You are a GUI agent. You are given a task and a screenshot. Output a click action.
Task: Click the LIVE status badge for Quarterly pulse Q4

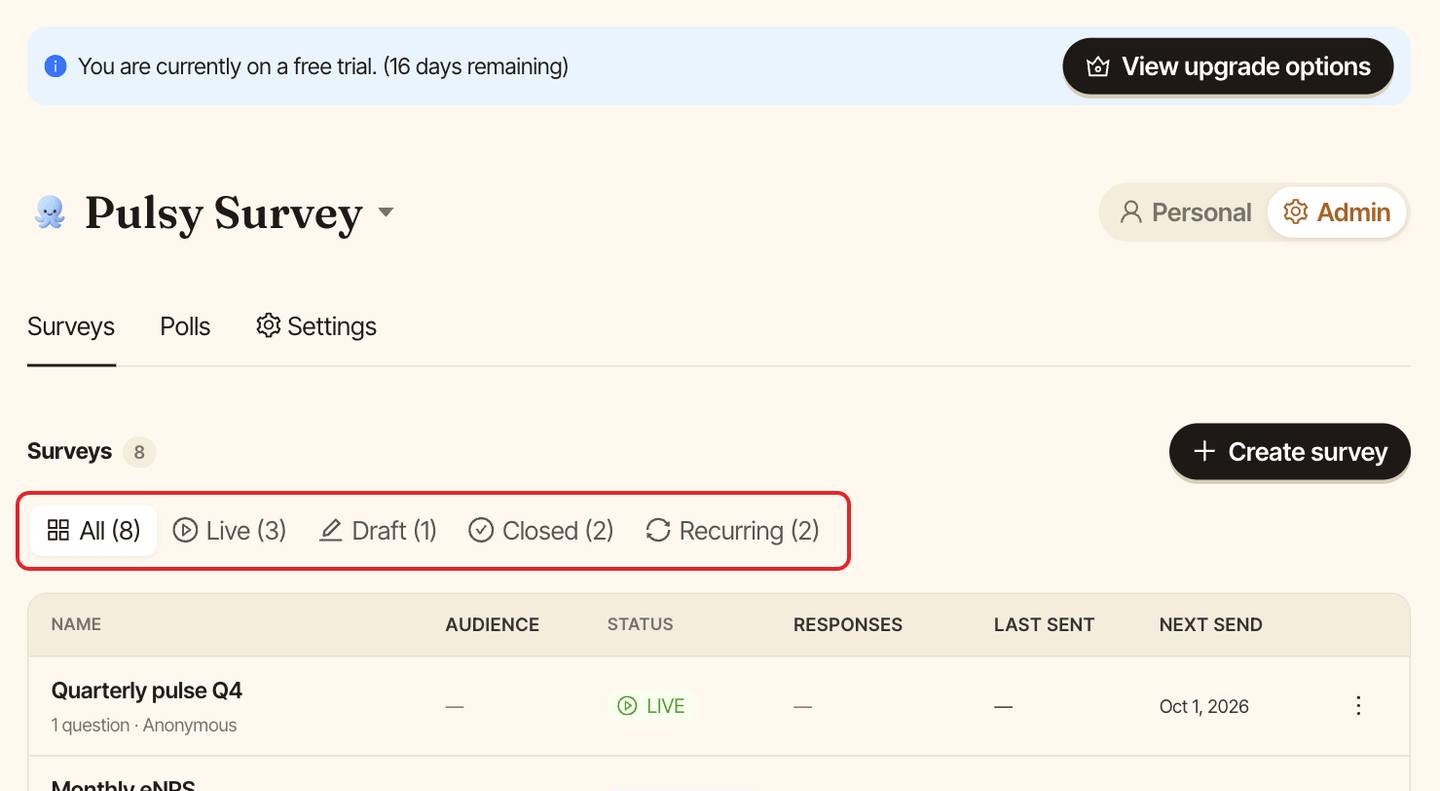pyautogui.click(x=652, y=706)
